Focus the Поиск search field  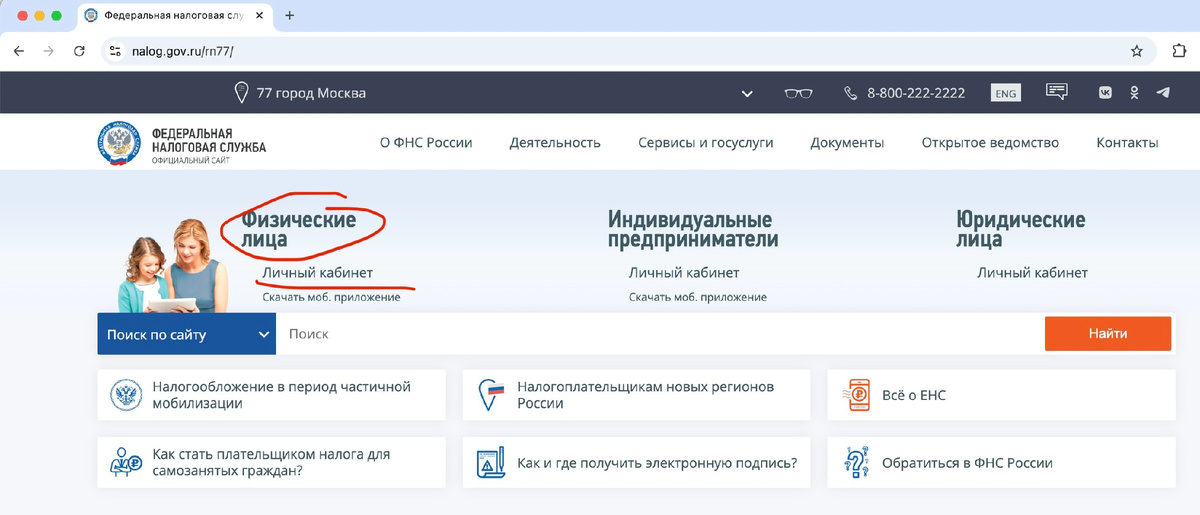pos(660,334)
